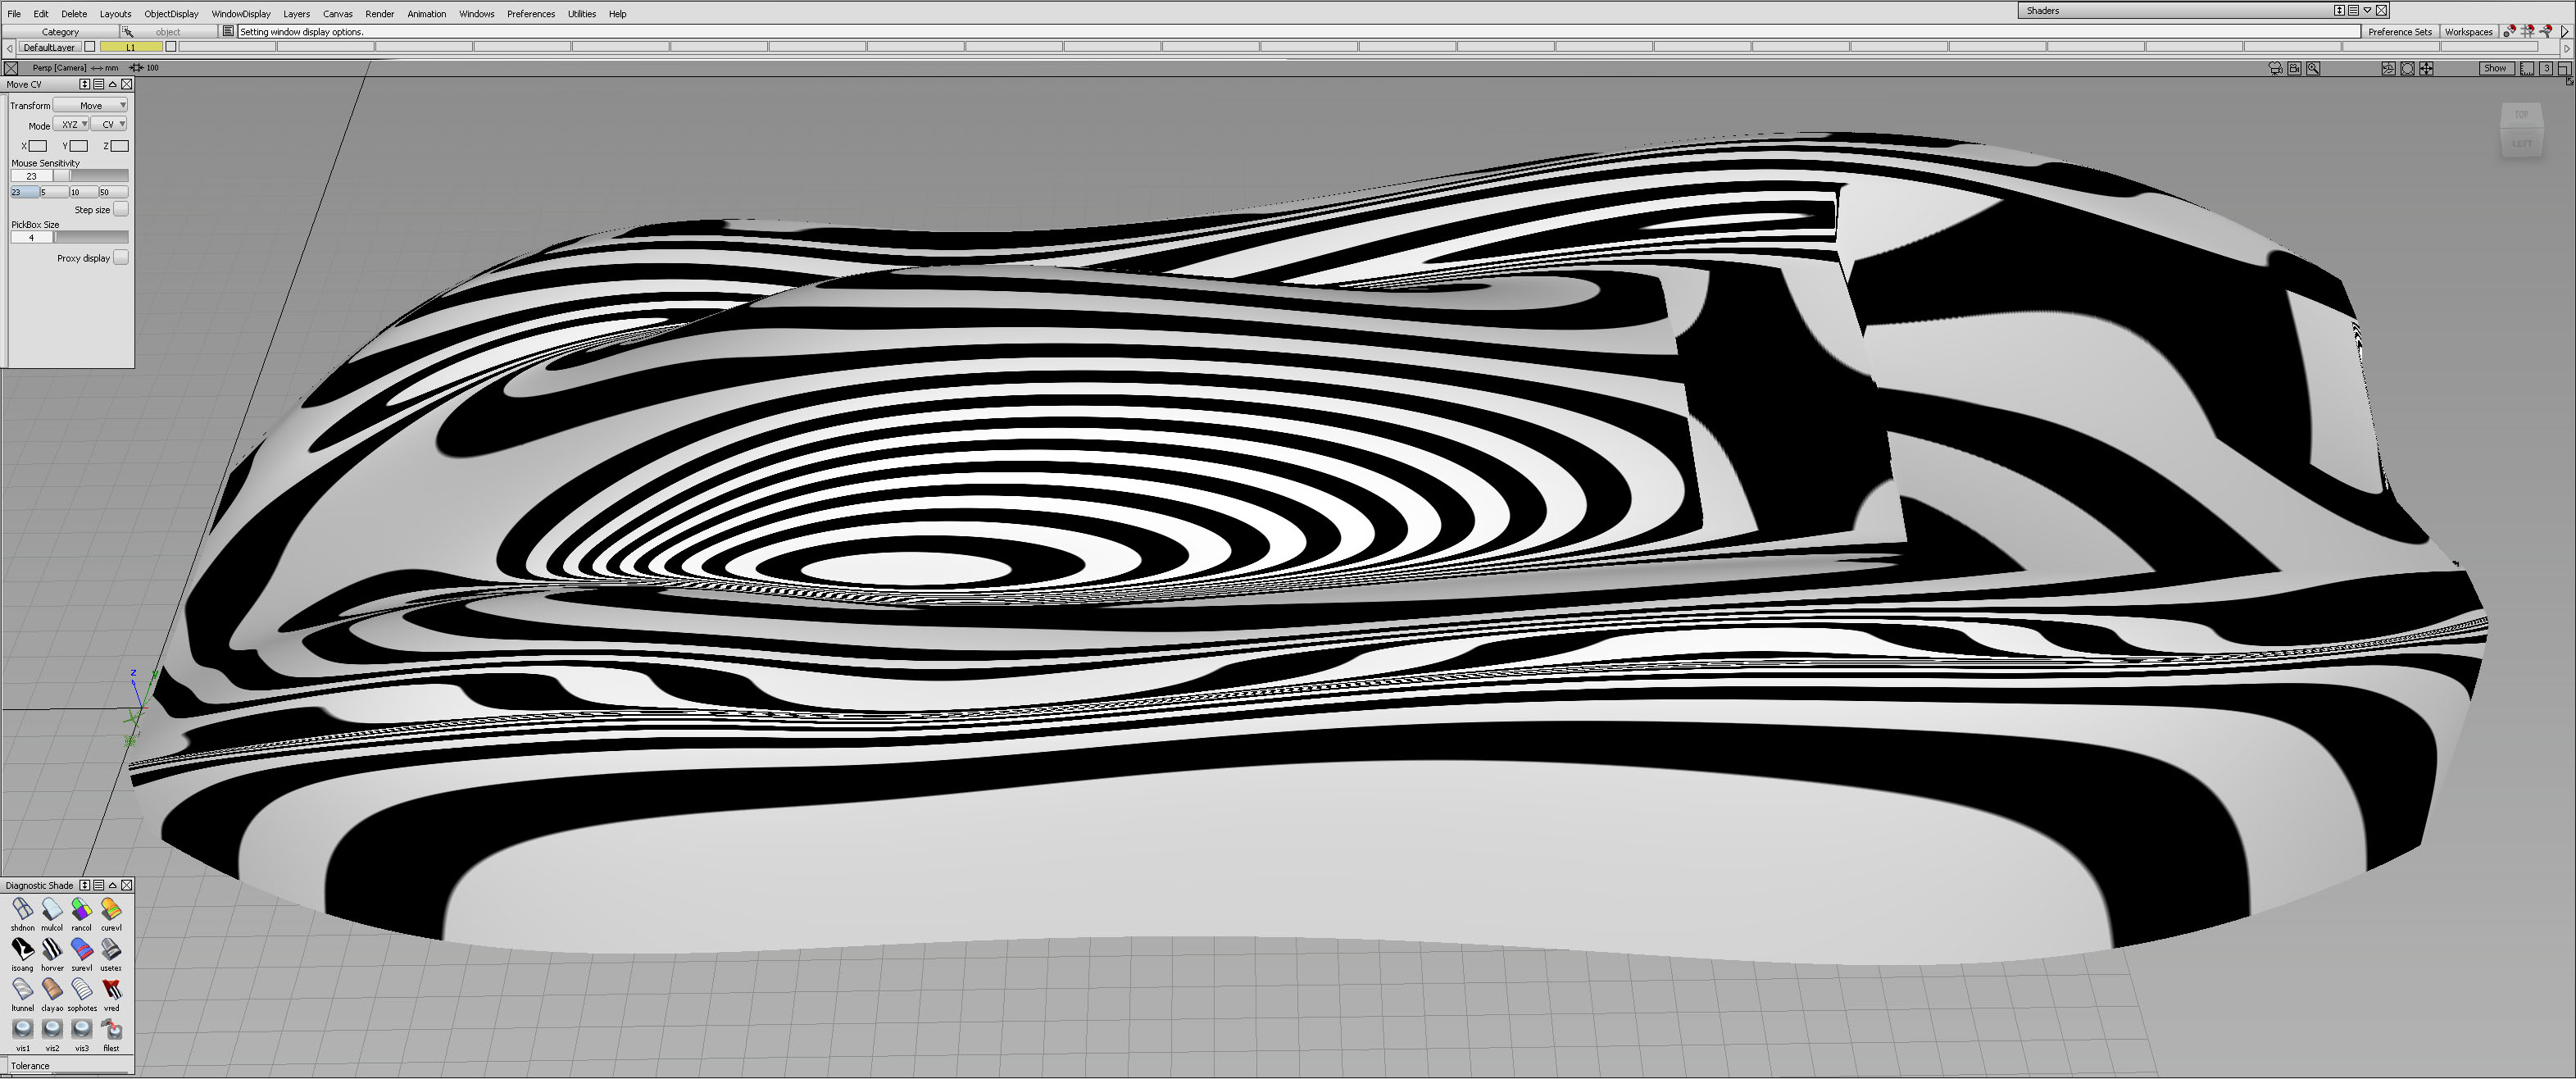Select the clayao clay shading icon
2576x1079 pixels.
point(52,990)
